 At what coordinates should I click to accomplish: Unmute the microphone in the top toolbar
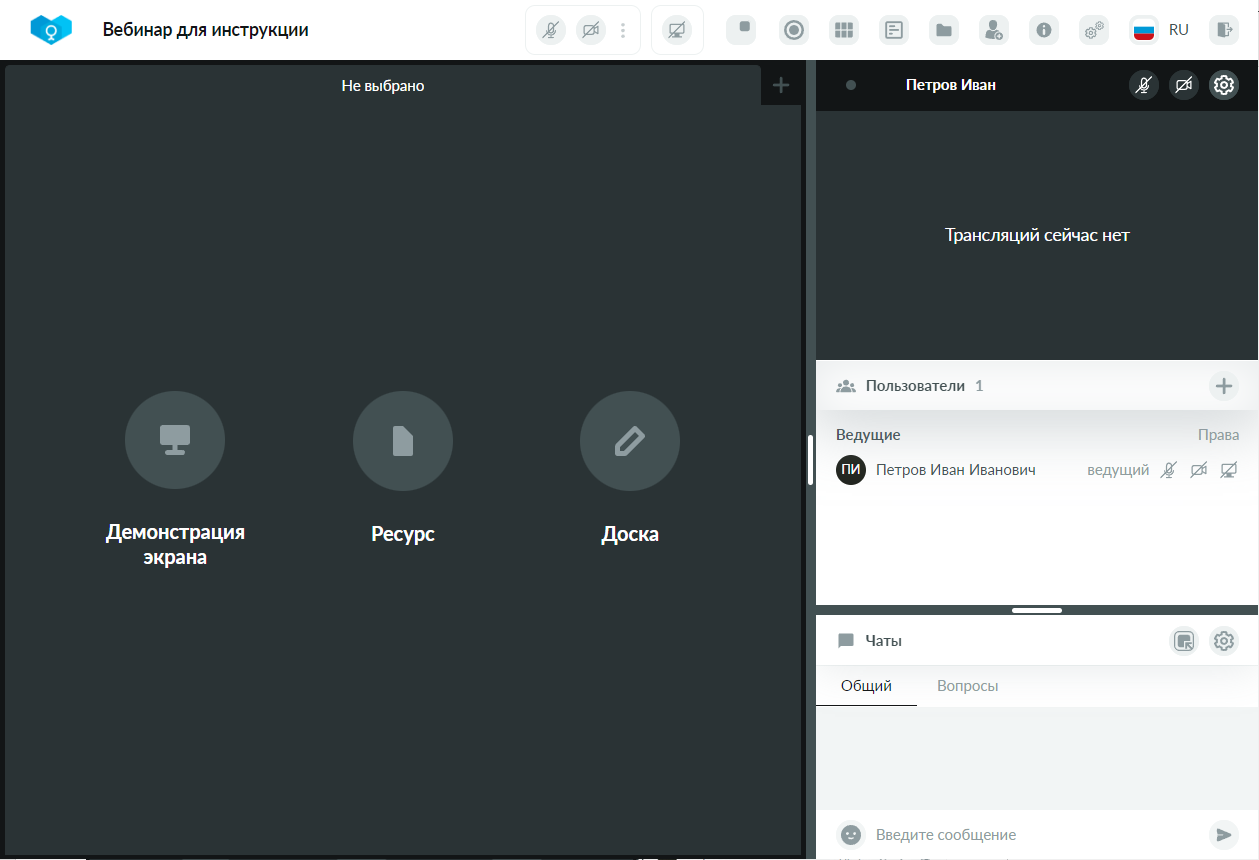pyautogui.click(x=550, y=30)
